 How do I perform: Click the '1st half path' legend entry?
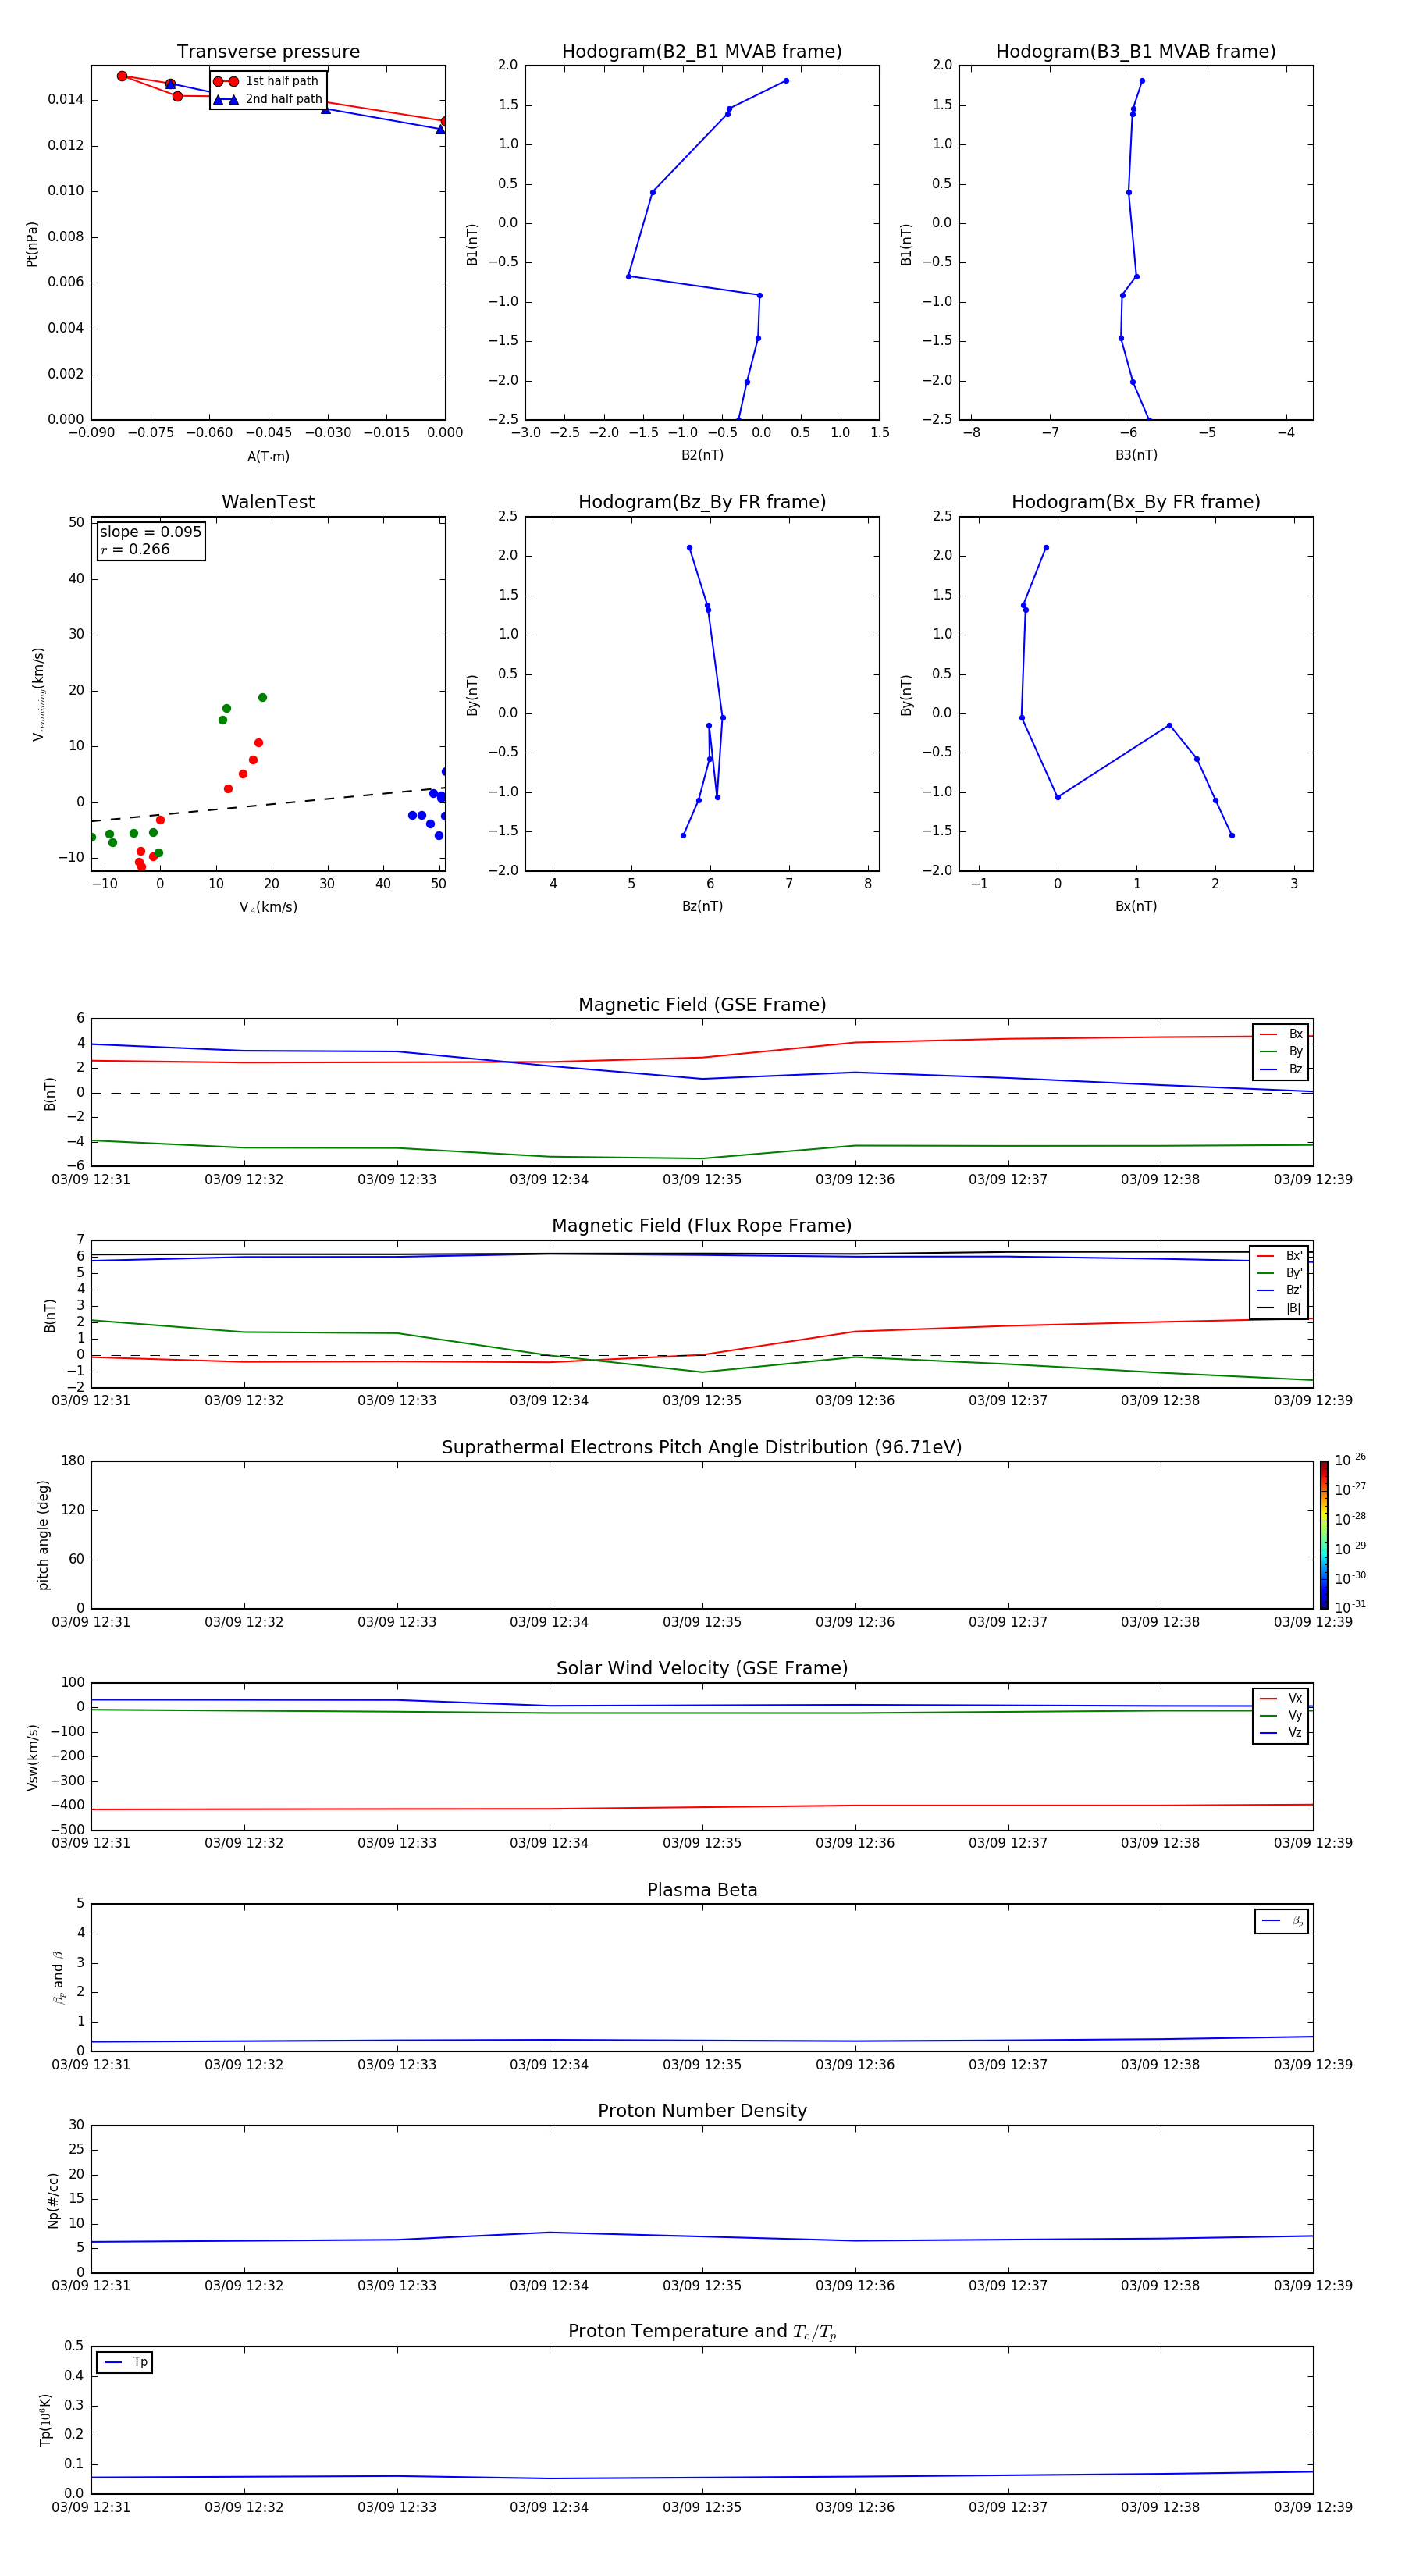(x=266, y=81)
